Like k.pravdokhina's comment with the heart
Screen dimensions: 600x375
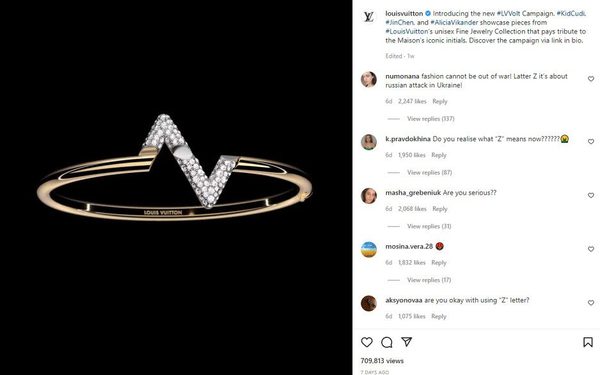591,142
